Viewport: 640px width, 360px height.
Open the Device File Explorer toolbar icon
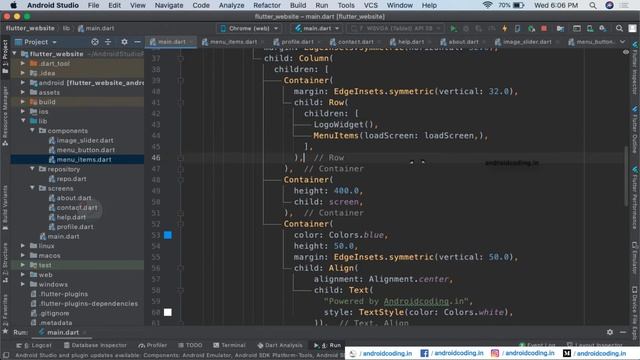560,29
